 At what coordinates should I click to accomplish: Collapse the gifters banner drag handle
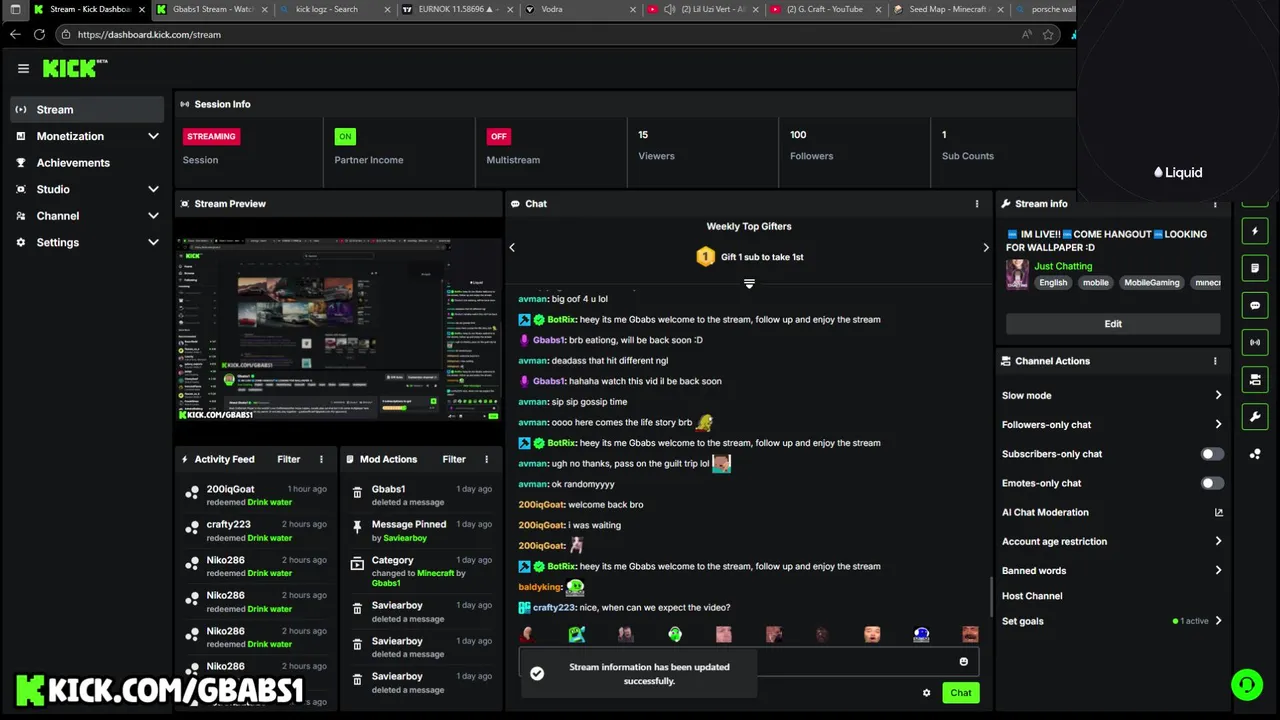[749, 283]
